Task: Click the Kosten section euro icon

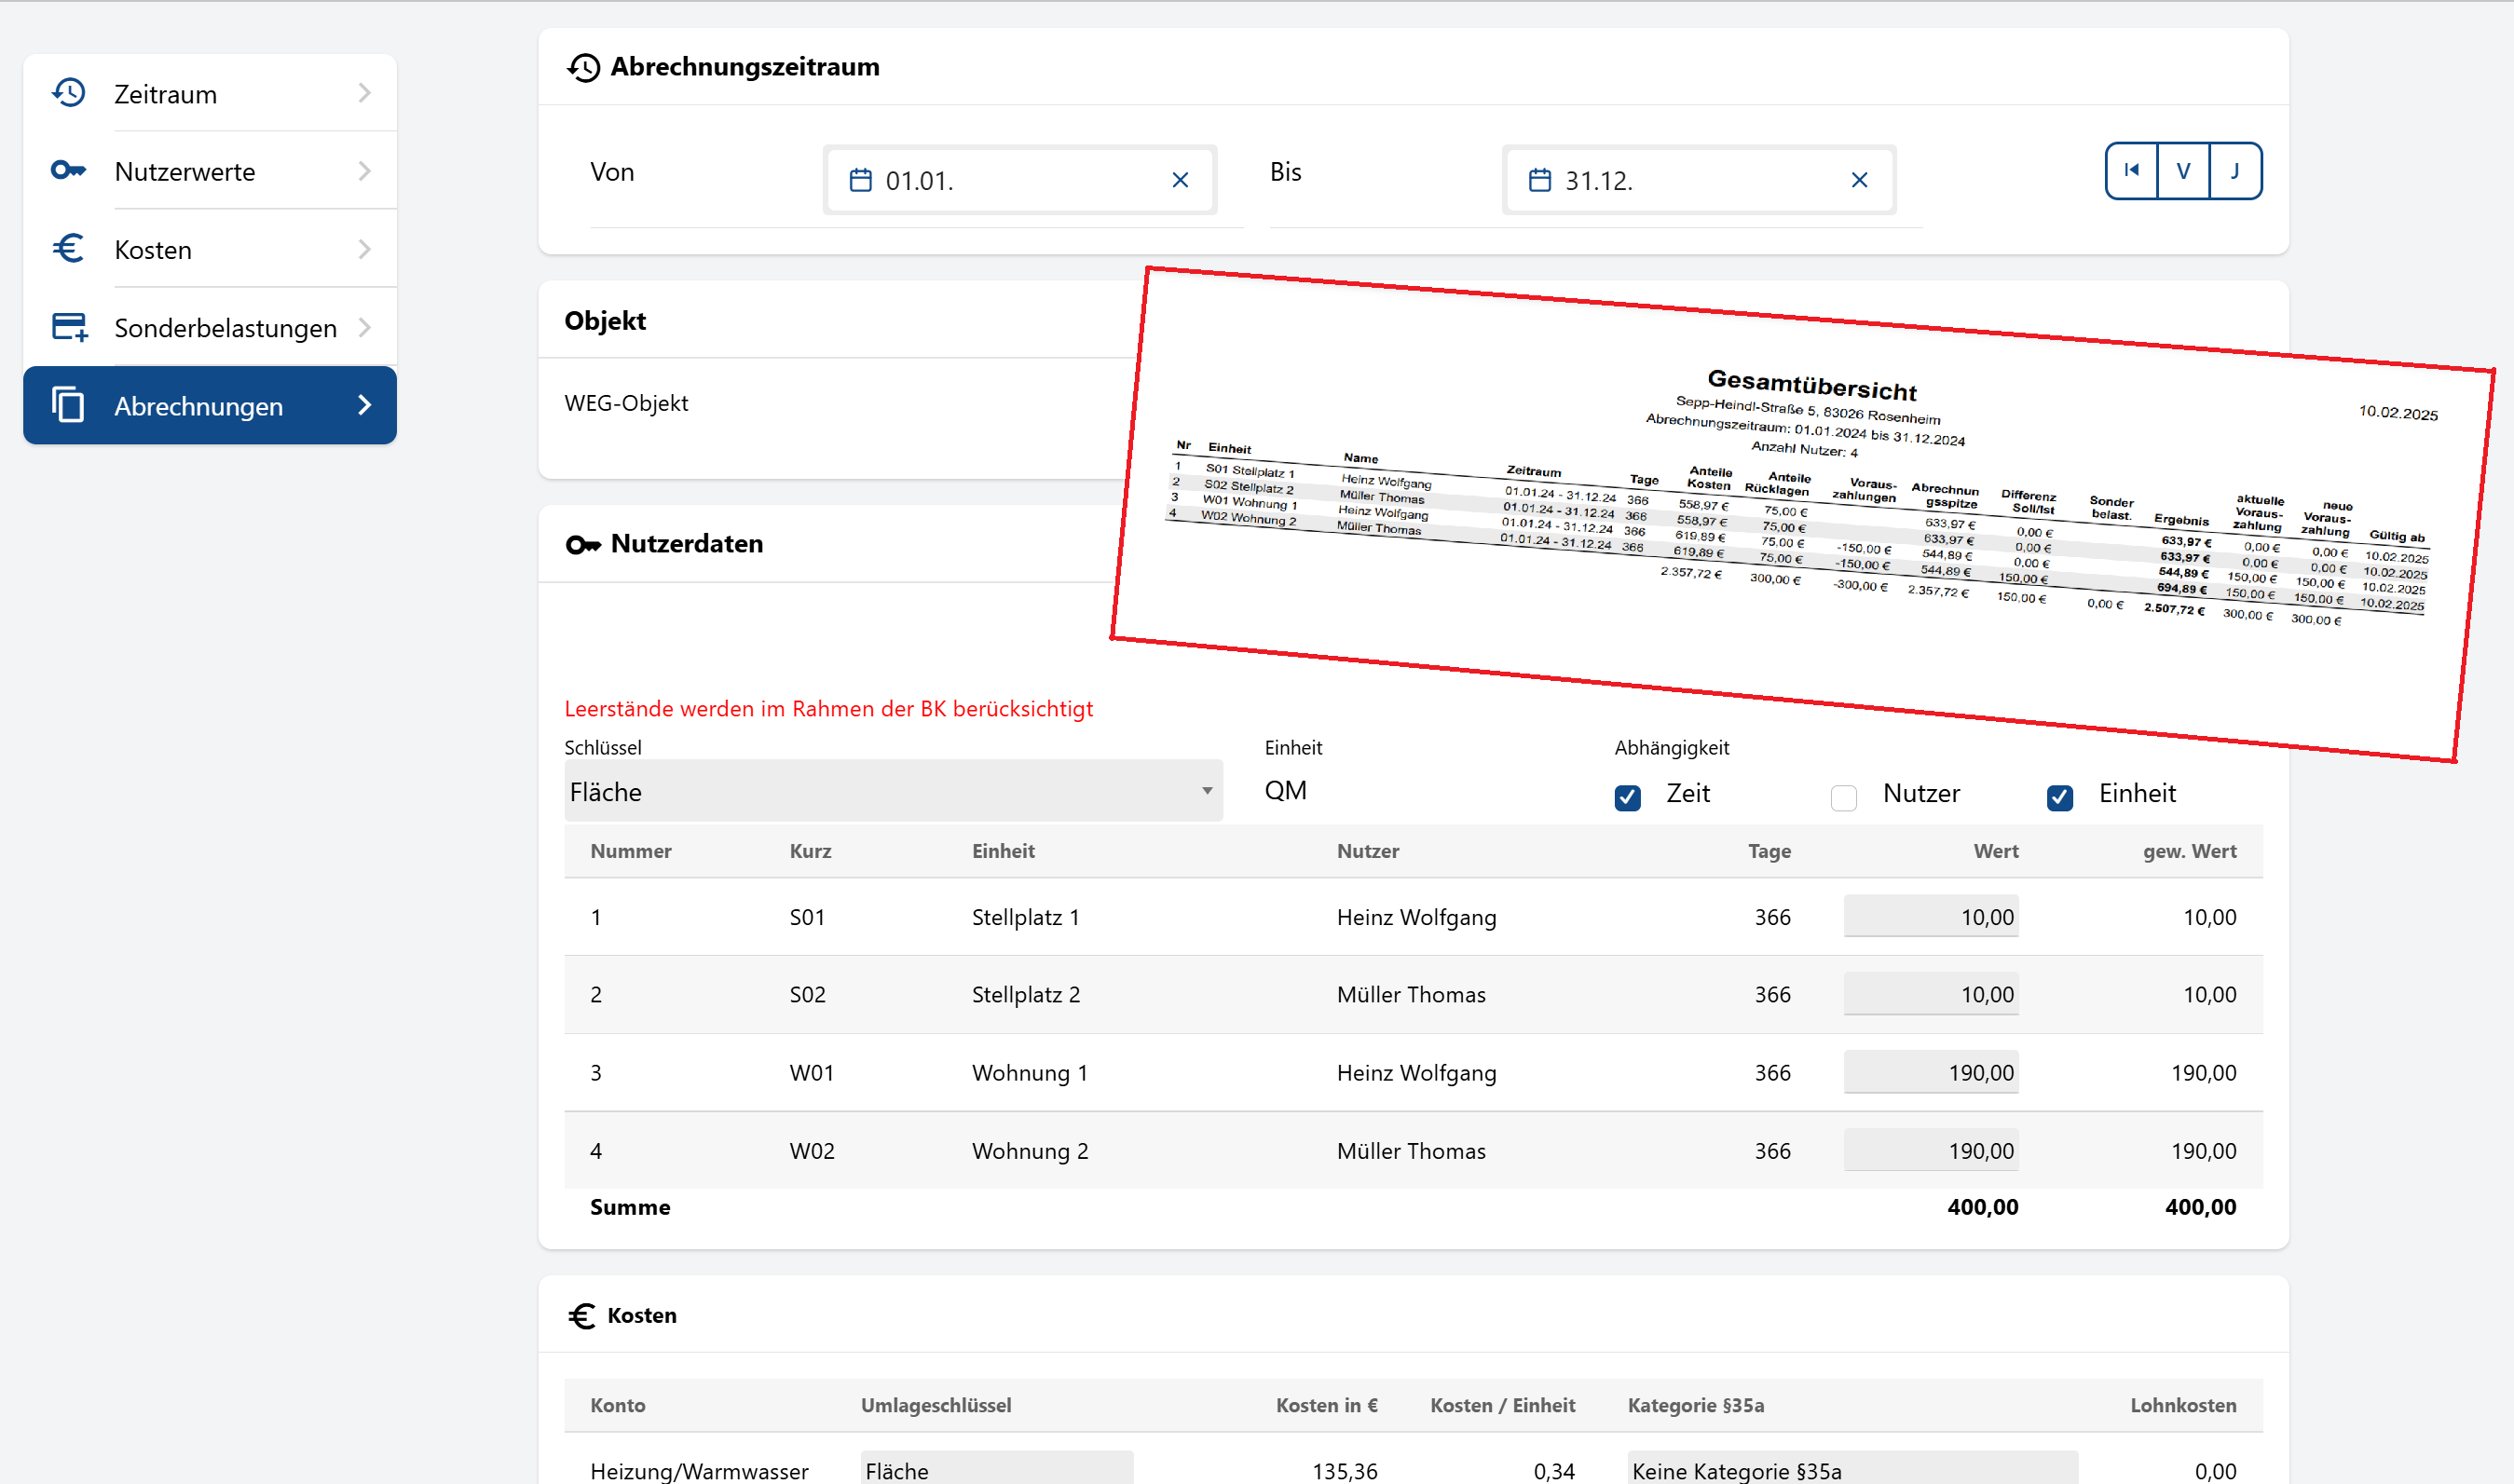Action: point(582,1315)
